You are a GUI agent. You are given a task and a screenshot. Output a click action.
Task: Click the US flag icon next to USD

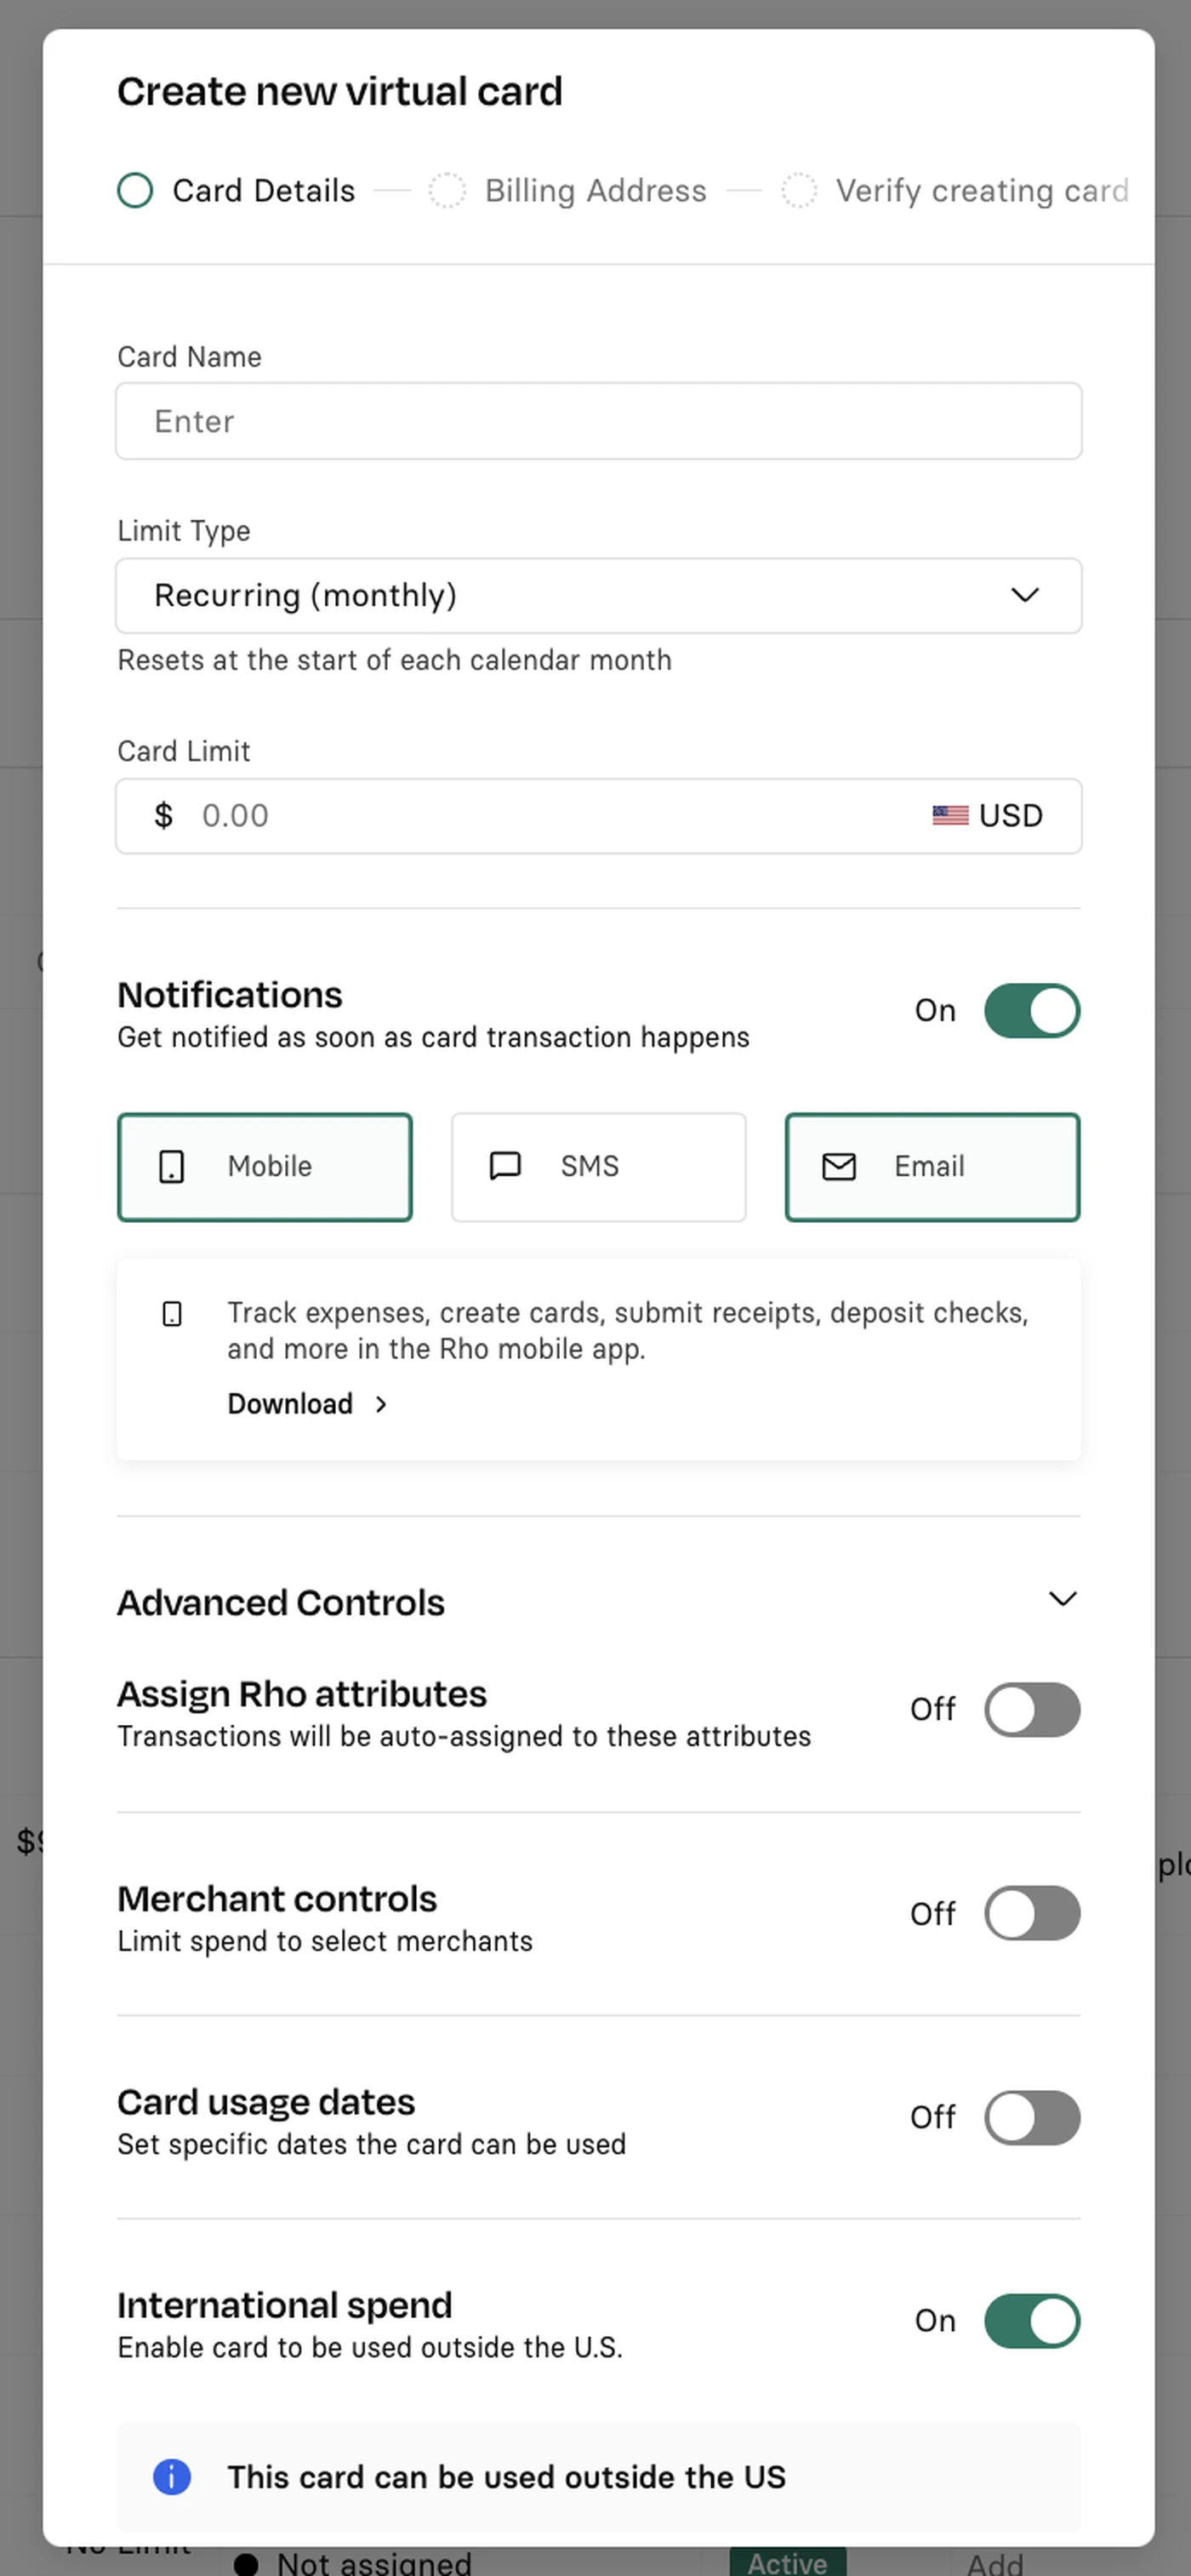pos(949,815)
